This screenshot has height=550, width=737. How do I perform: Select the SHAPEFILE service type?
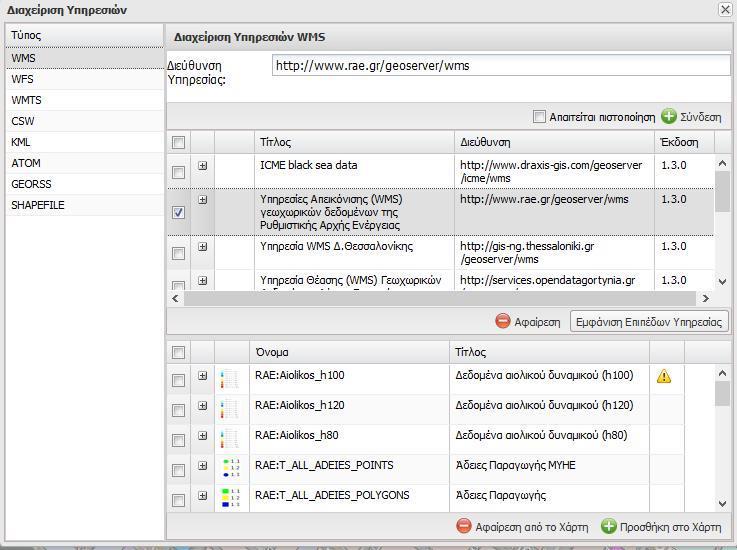[x=85, y=205]
